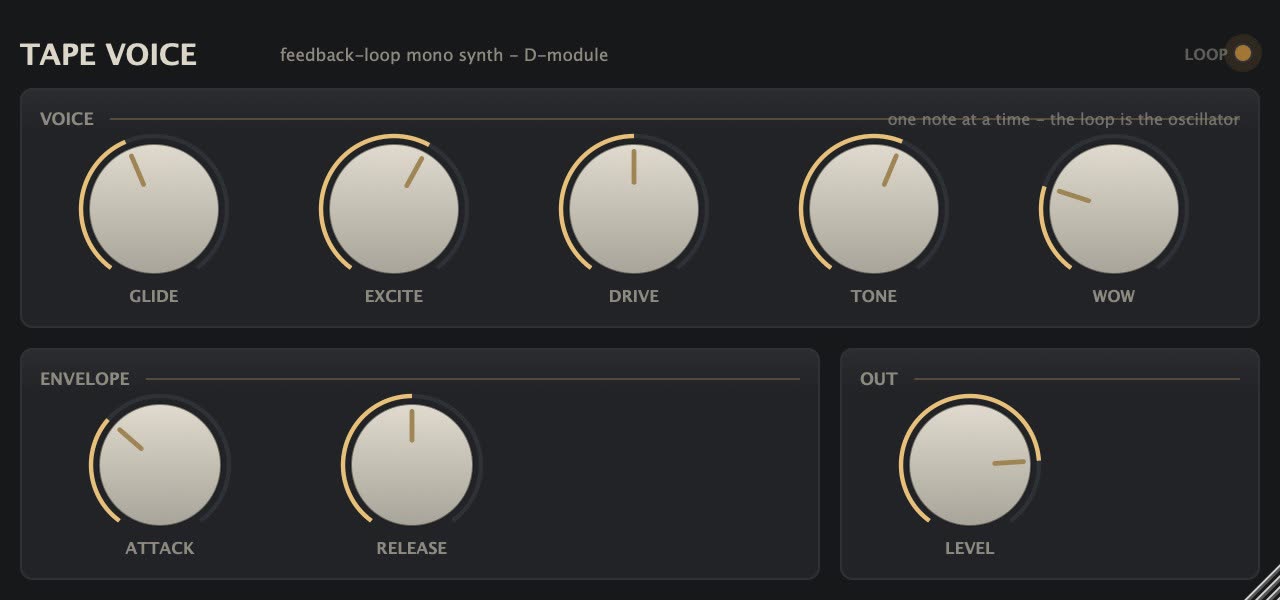This screenshot has width=1280, height=600.
Task: Click the TAPE VOICE title
Action: tap(108, 54)
